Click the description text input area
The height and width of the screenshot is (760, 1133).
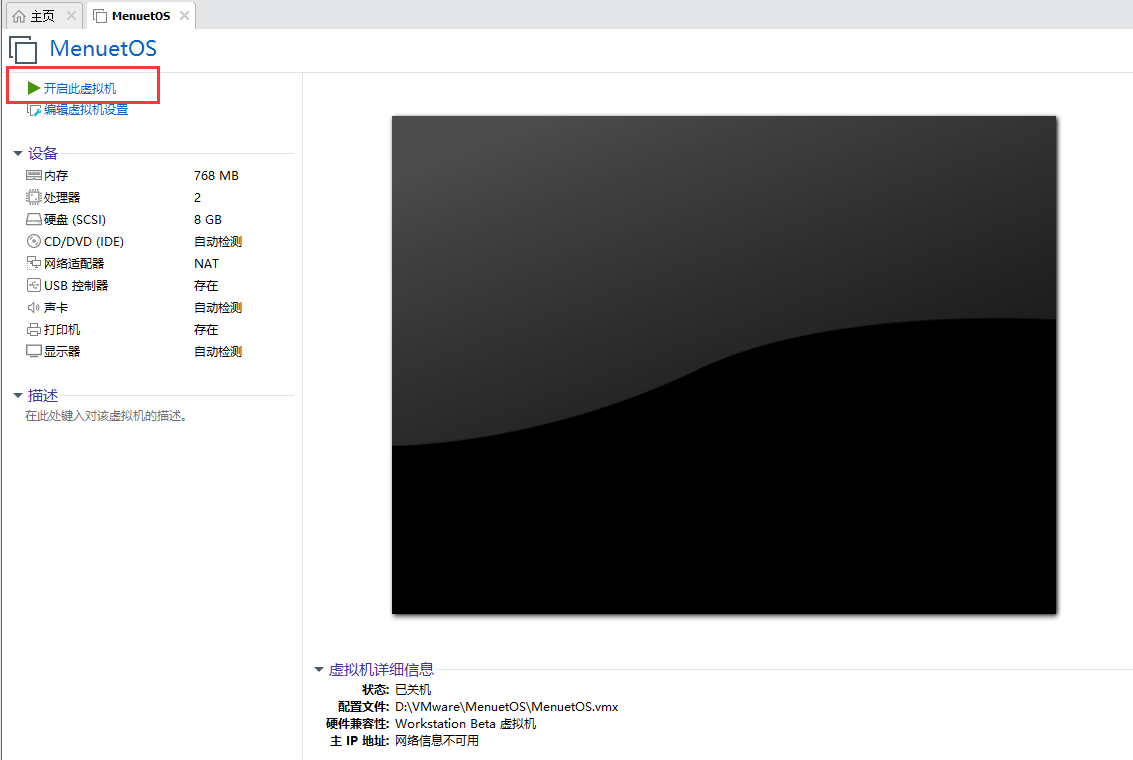point(107,416)
